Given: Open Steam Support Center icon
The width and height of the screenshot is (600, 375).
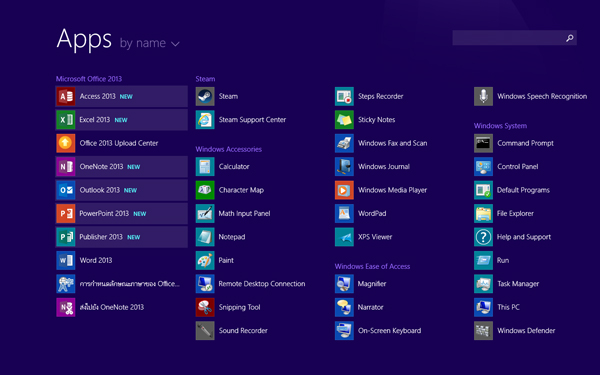Looking at the screenshot, I should tap(205, 120).
